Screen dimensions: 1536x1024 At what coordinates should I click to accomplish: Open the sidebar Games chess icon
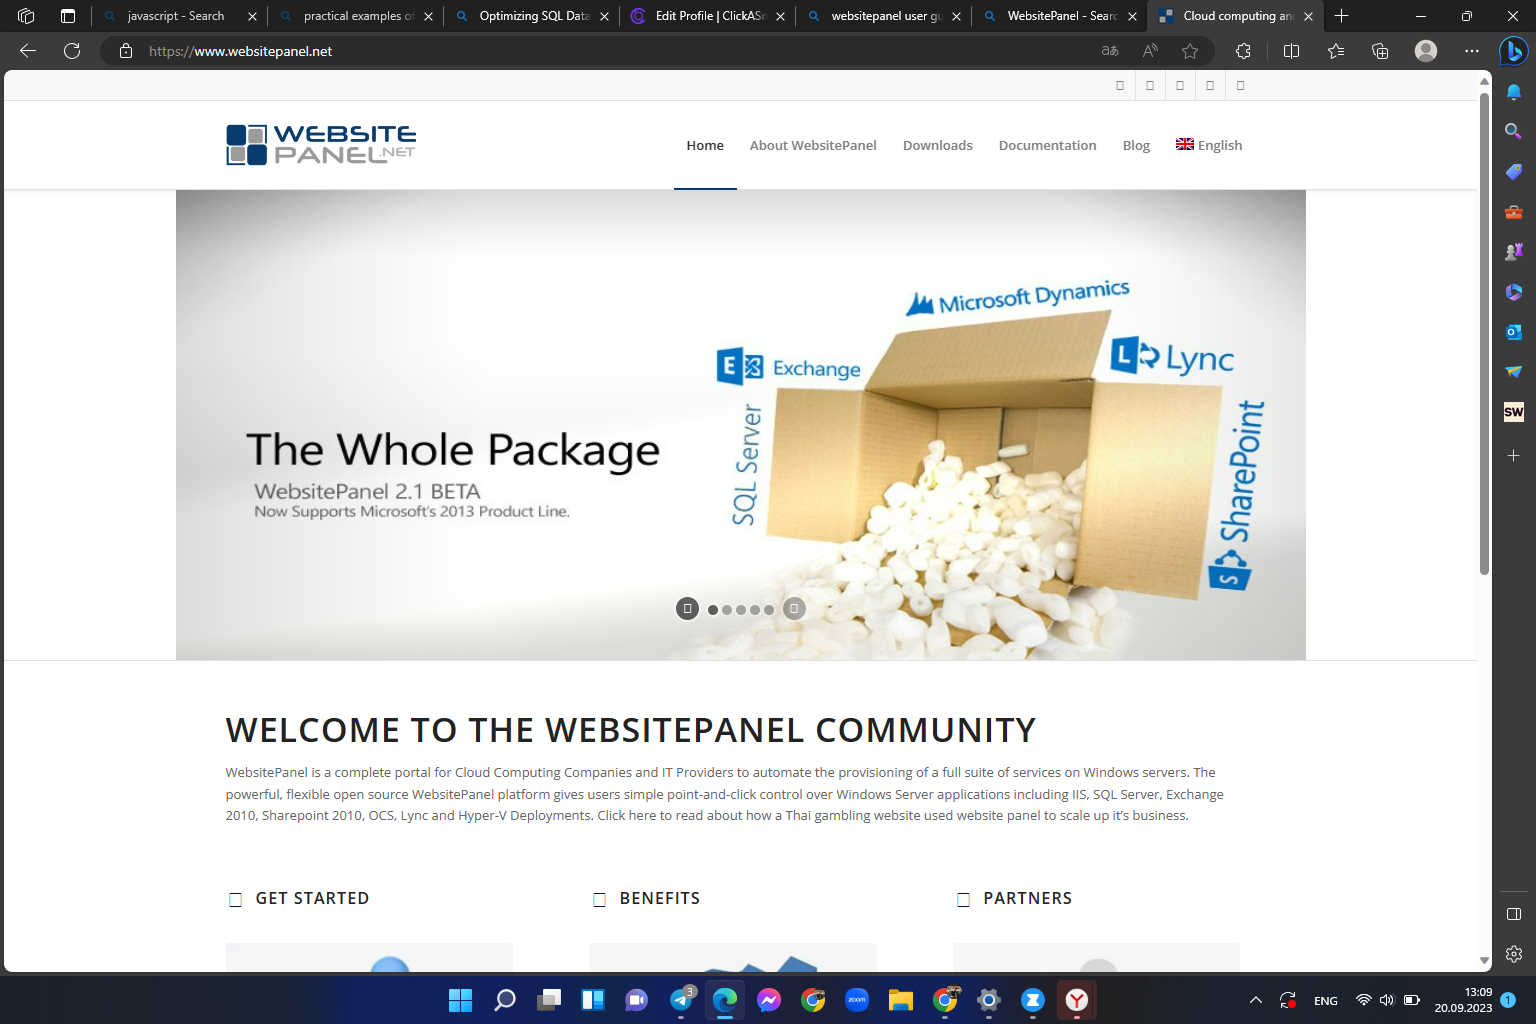click(1514, 252)
